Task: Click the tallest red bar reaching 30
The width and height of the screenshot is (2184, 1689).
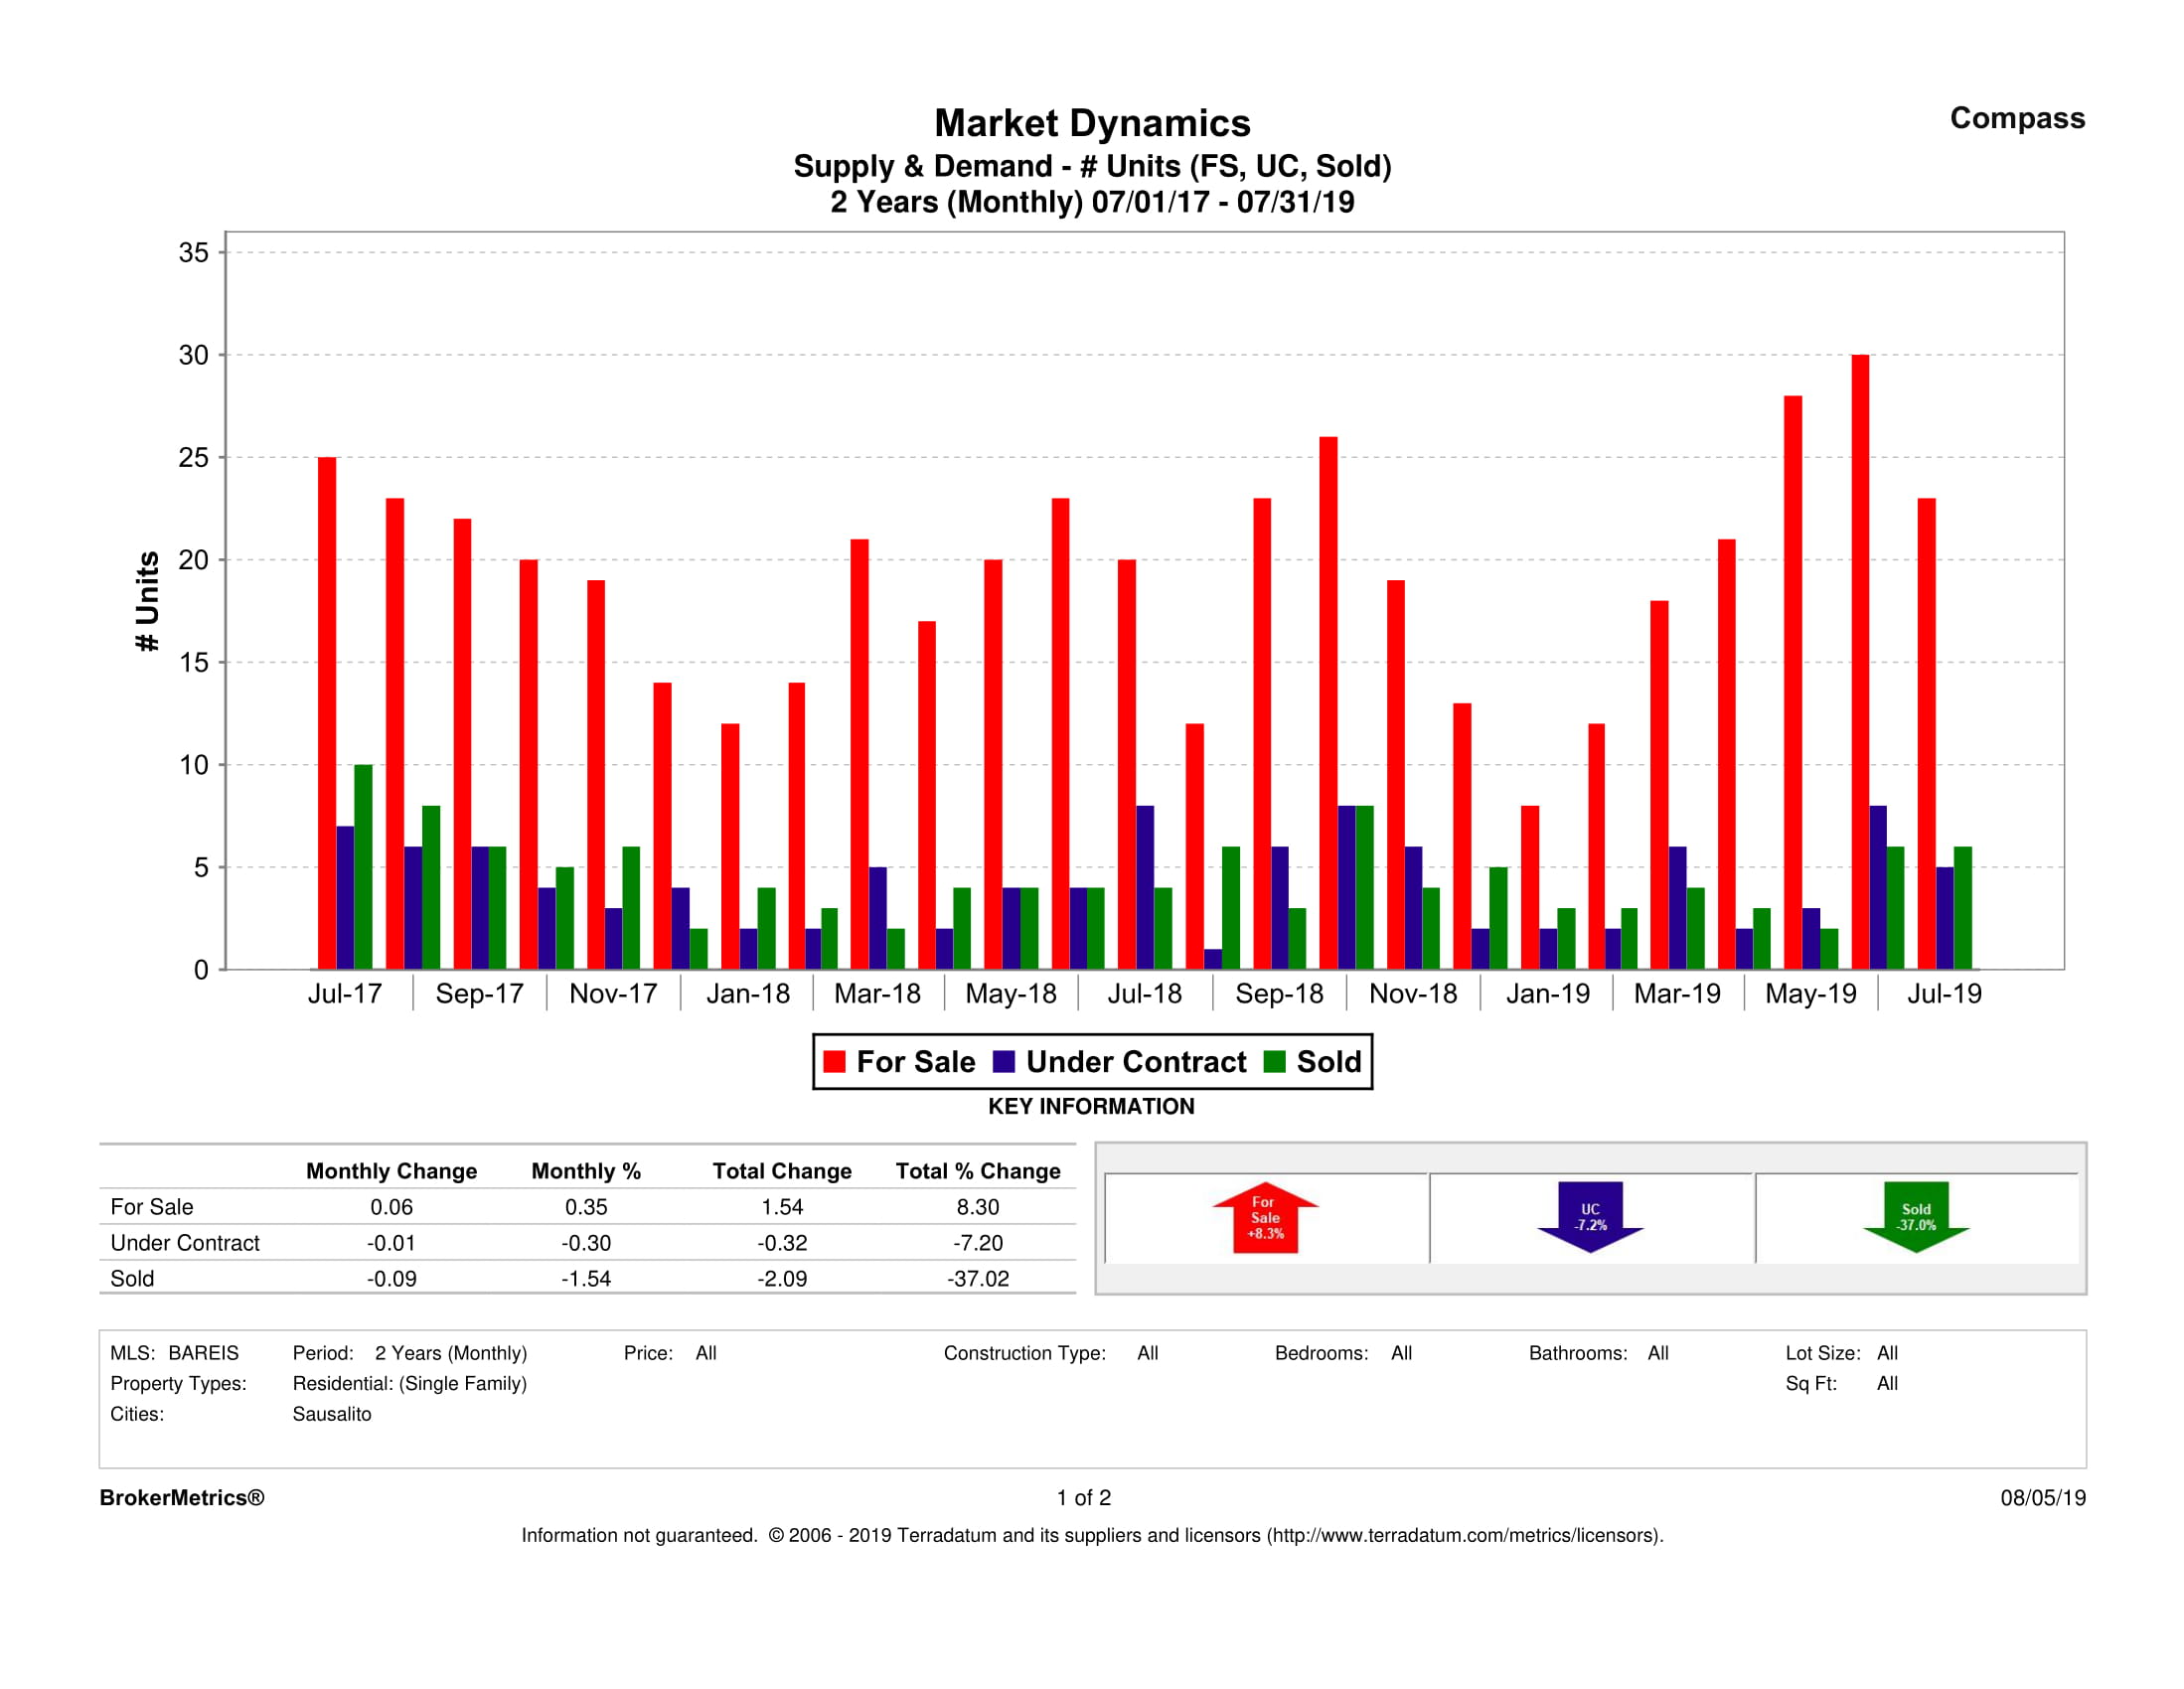Action: tap(1860, 660)
